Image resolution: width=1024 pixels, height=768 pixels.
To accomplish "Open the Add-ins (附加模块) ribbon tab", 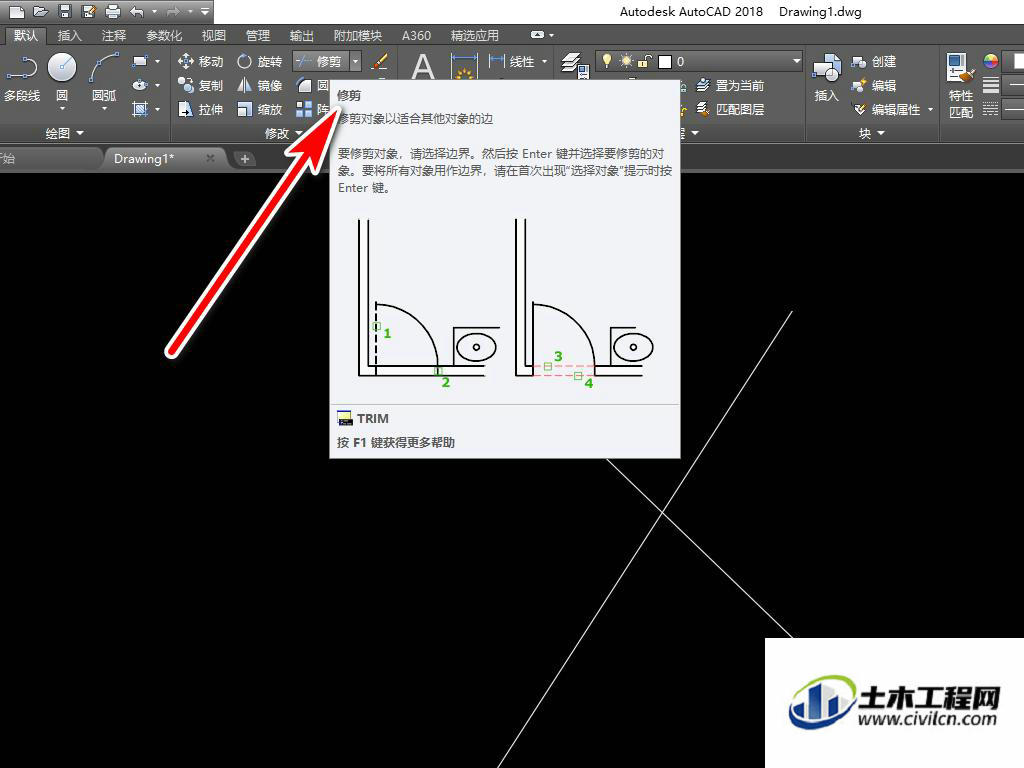I will click(357, 35).
